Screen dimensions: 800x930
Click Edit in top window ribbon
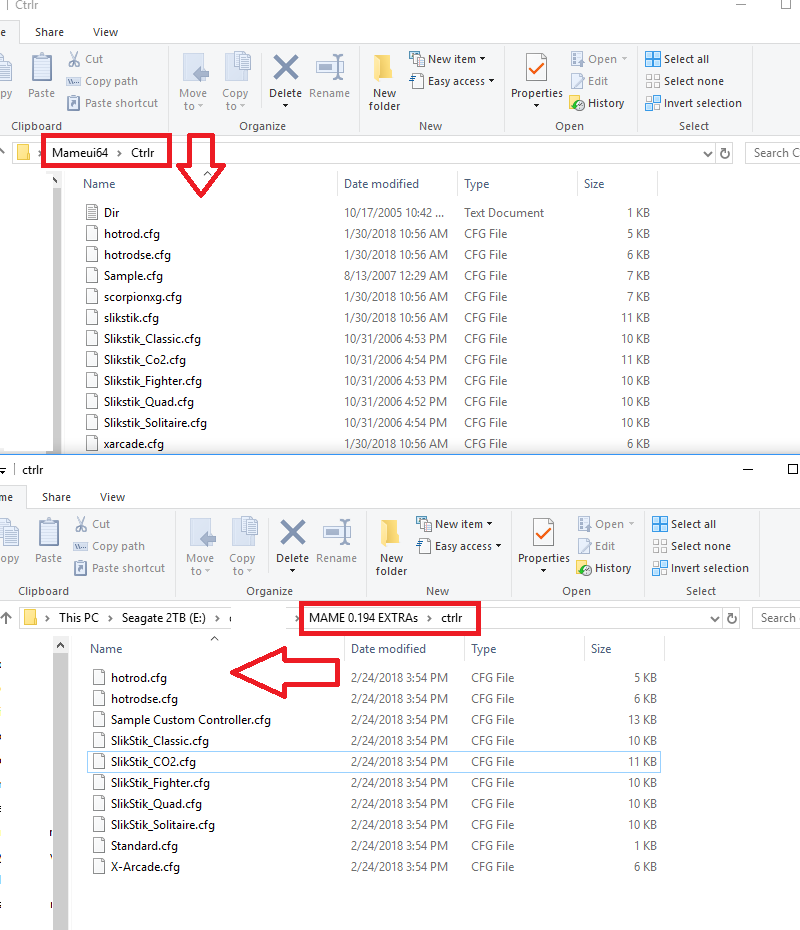[589, 81]
